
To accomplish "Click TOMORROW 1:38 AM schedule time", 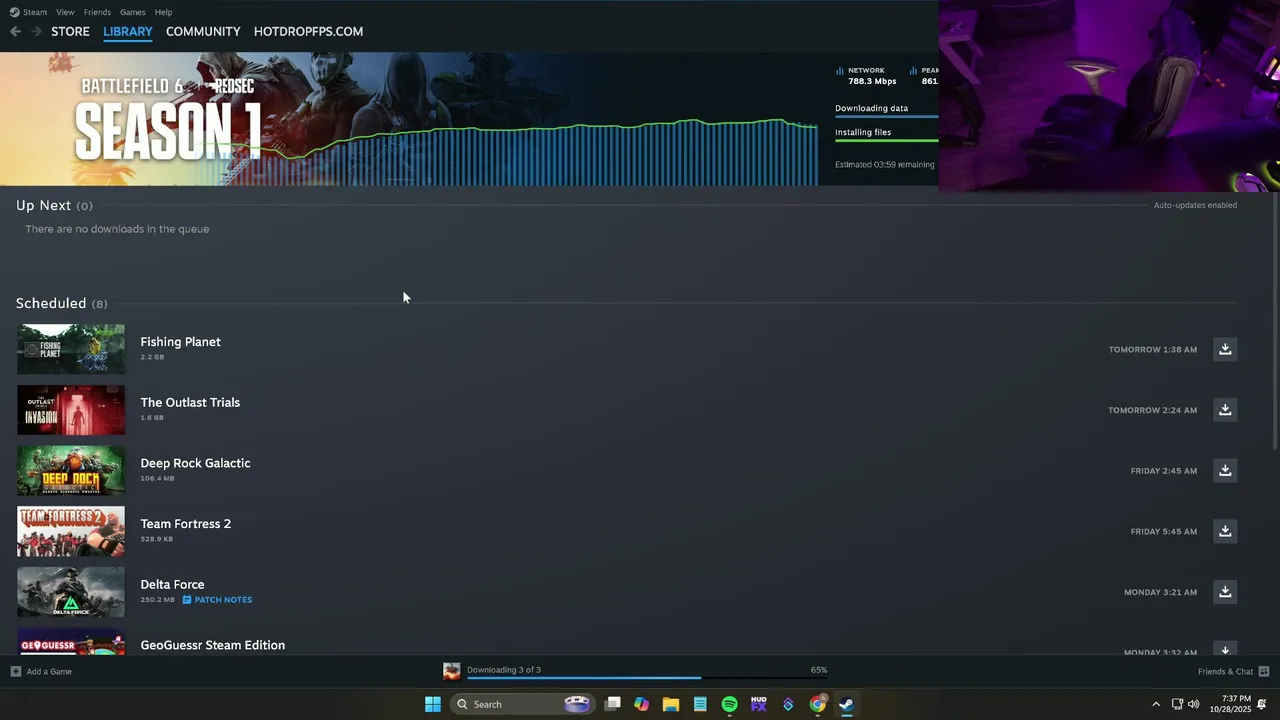I will coord(1153,350).
